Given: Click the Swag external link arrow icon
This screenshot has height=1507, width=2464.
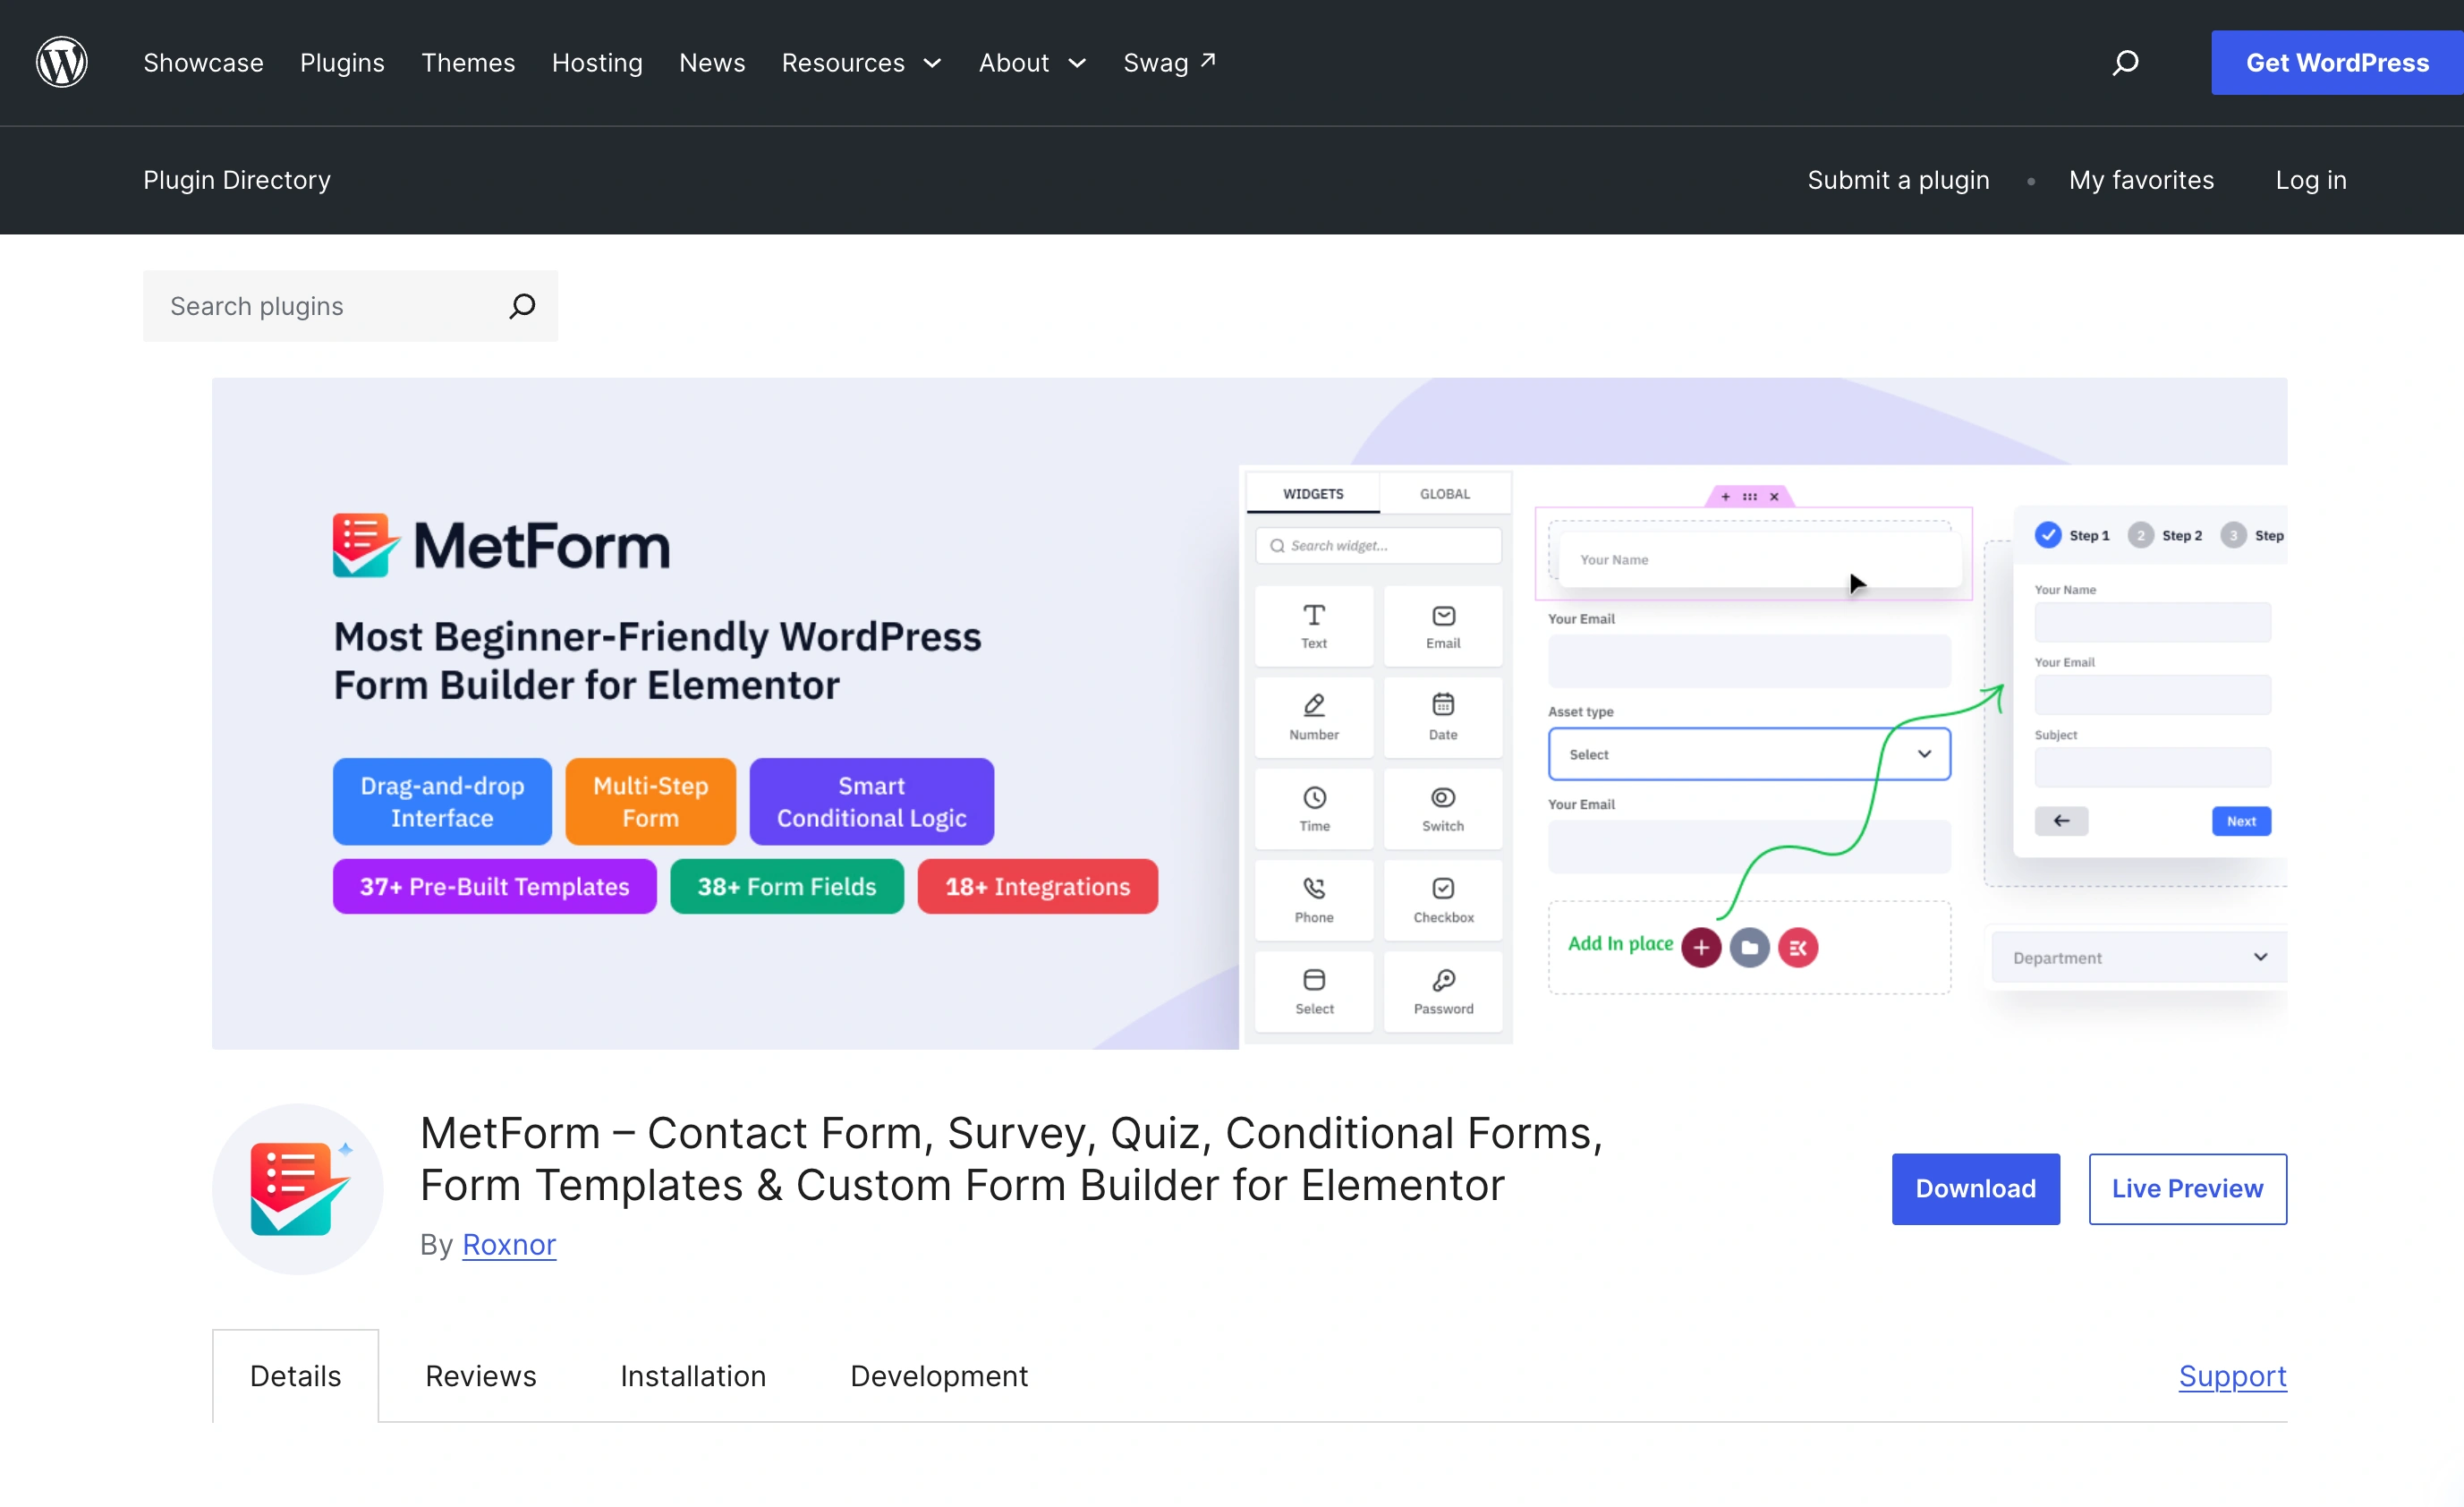Looking at the screenshot, I should click(x=1208, y=60).
